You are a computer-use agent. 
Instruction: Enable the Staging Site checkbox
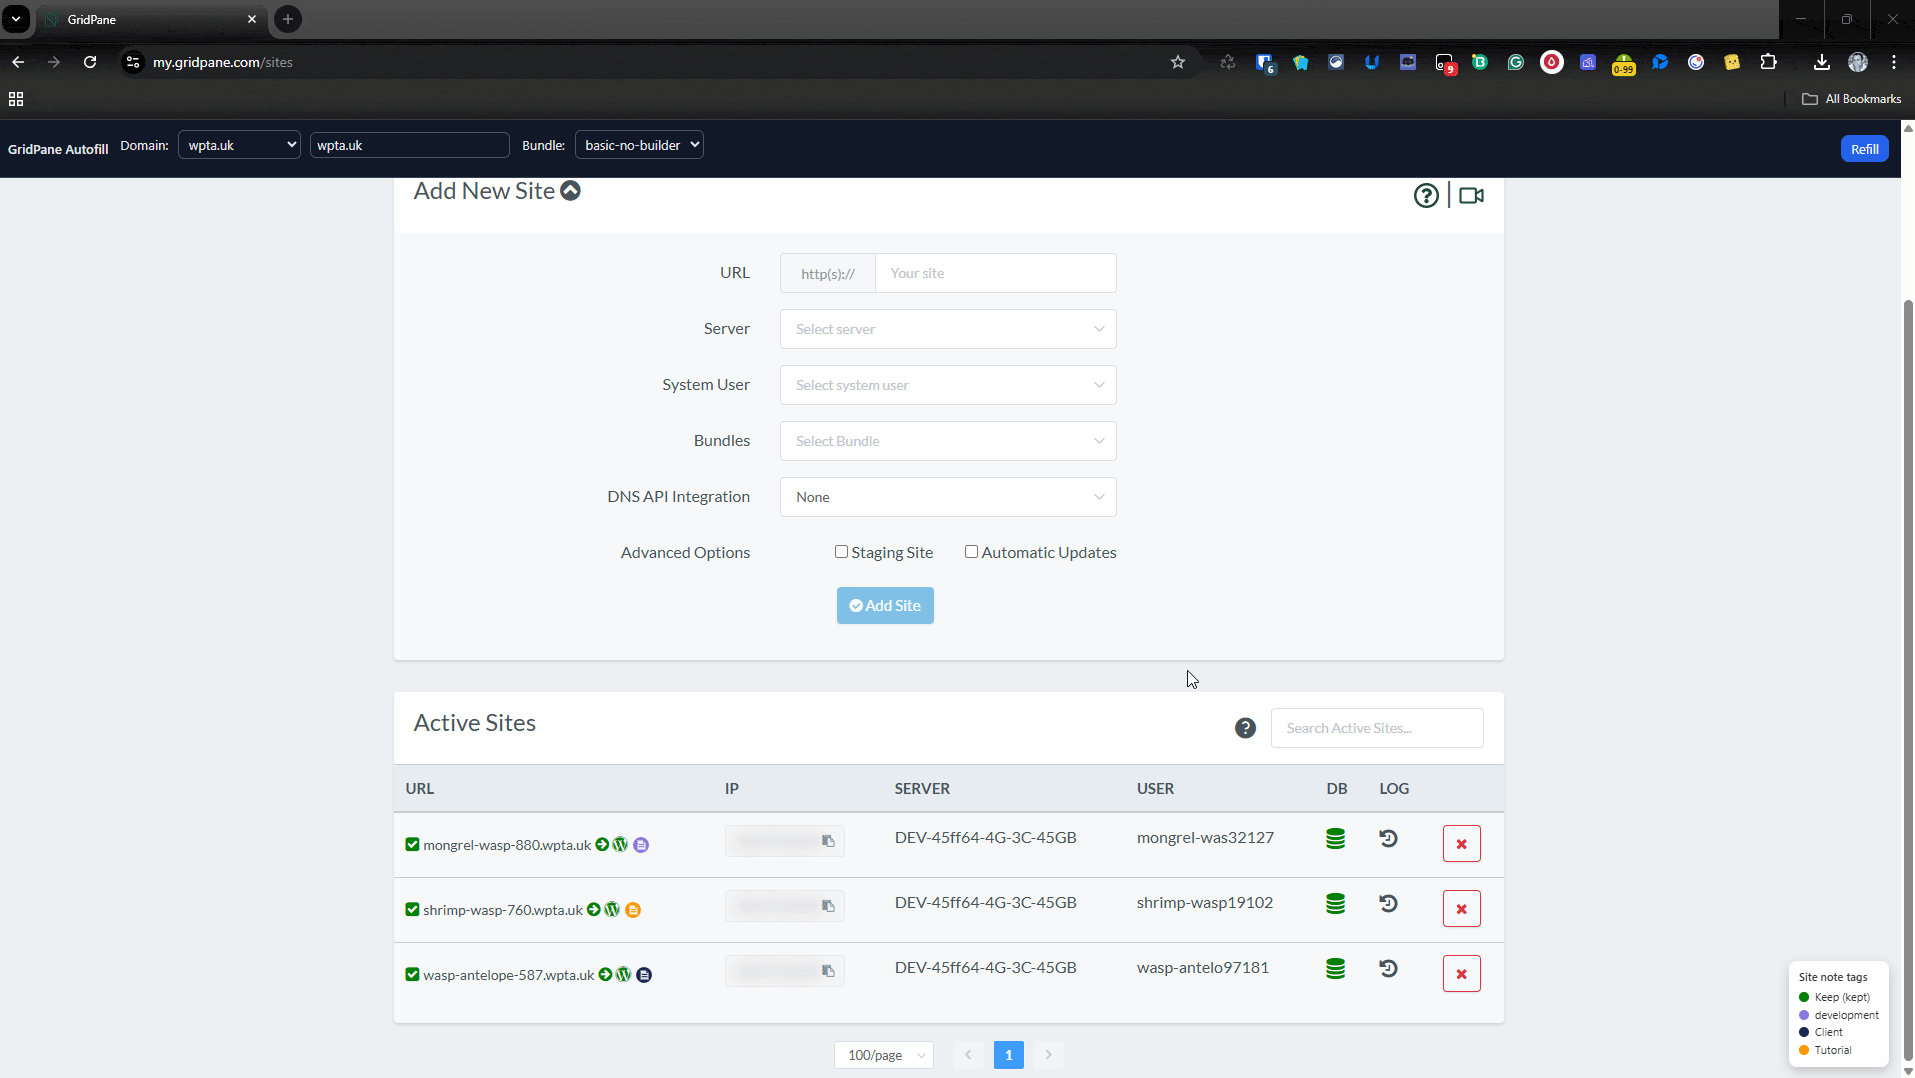coord(842,552)
